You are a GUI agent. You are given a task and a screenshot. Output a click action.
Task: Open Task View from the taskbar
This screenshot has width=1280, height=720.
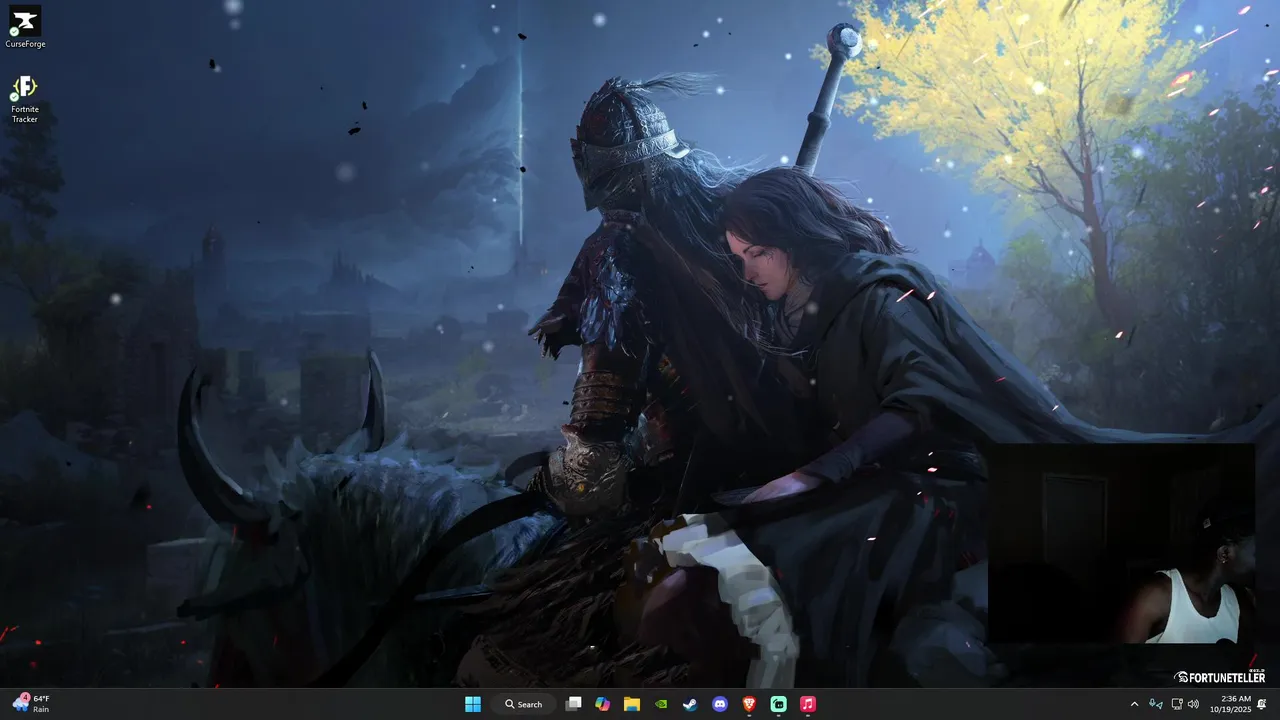(x=573, y=704)
